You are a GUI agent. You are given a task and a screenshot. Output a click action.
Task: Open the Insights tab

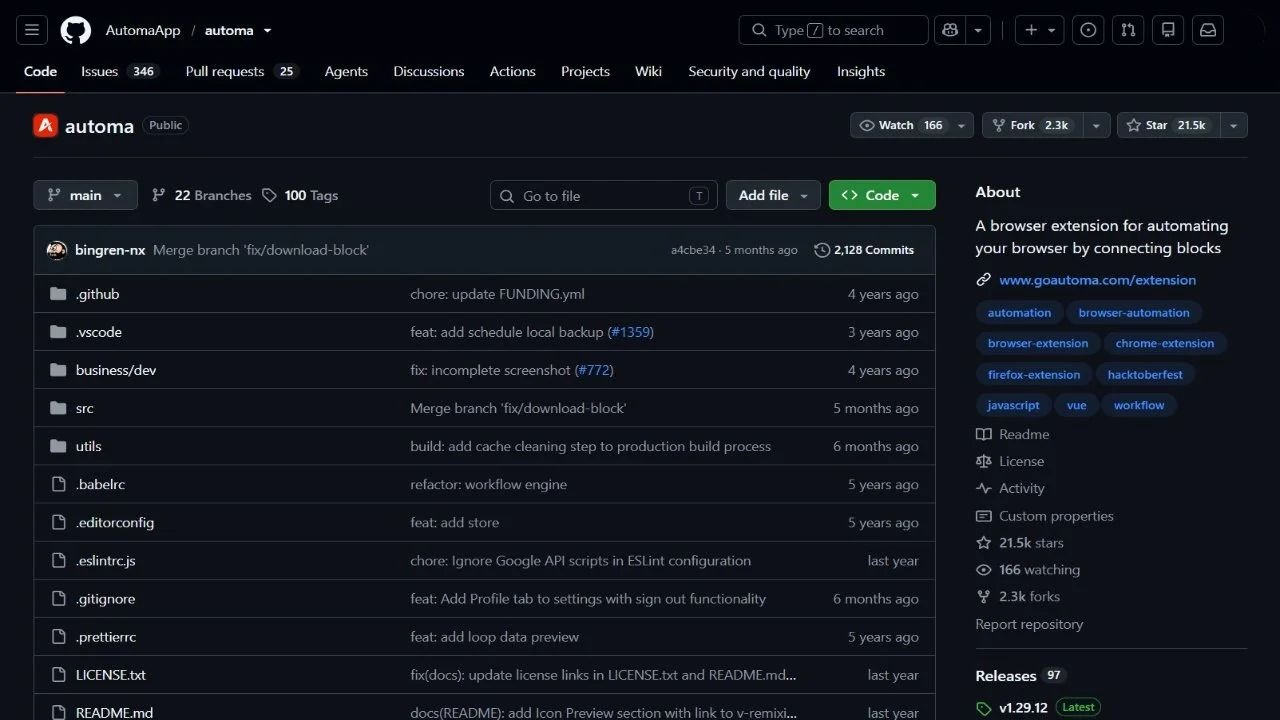(861, 71)
